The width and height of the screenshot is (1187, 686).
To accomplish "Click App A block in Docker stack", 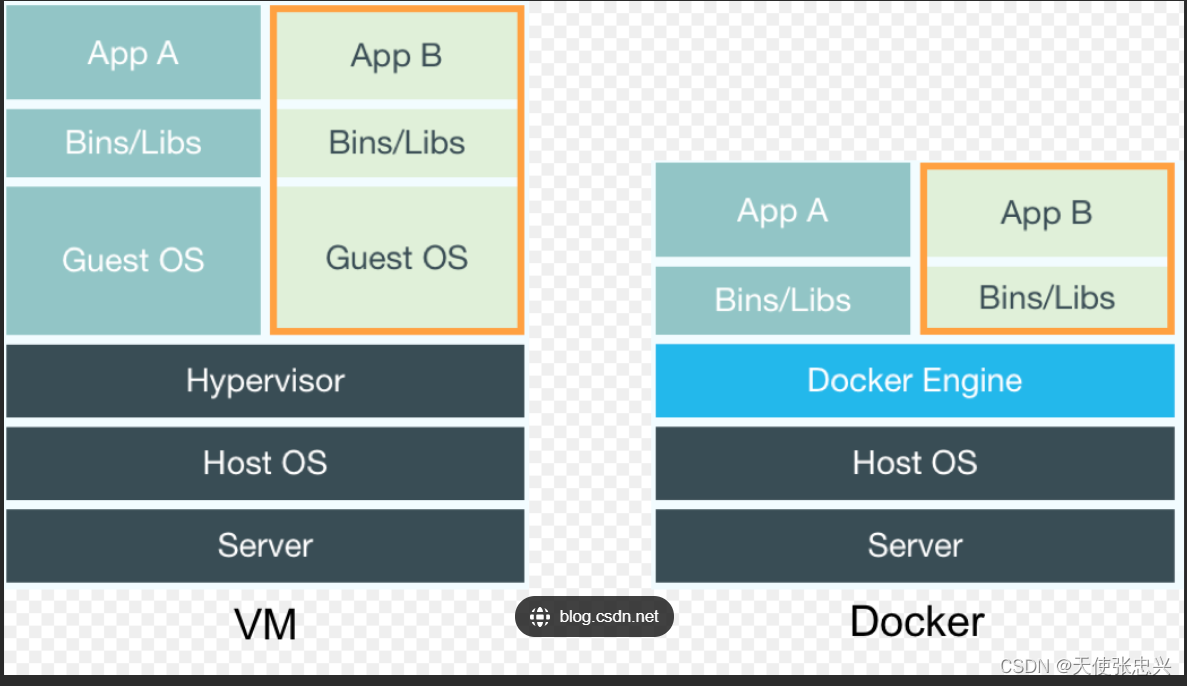I will pos(783,210).
